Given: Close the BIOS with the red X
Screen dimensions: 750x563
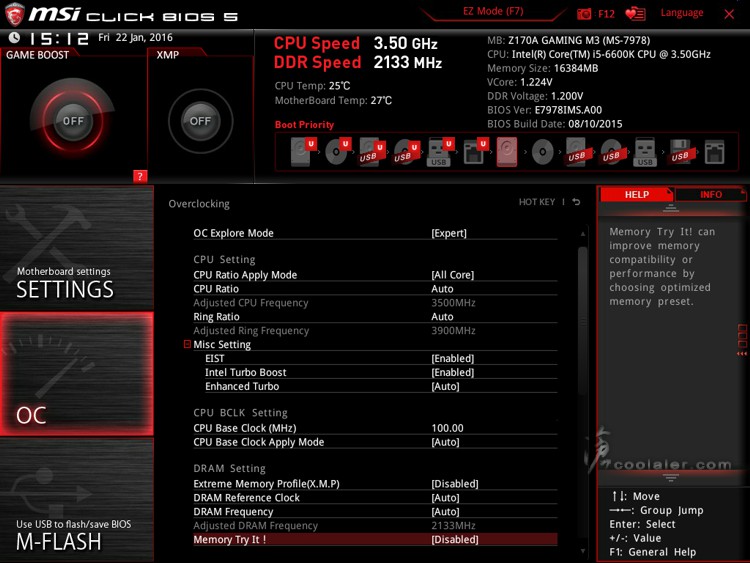Looking at the screenshot, I should tap(729, 14).
